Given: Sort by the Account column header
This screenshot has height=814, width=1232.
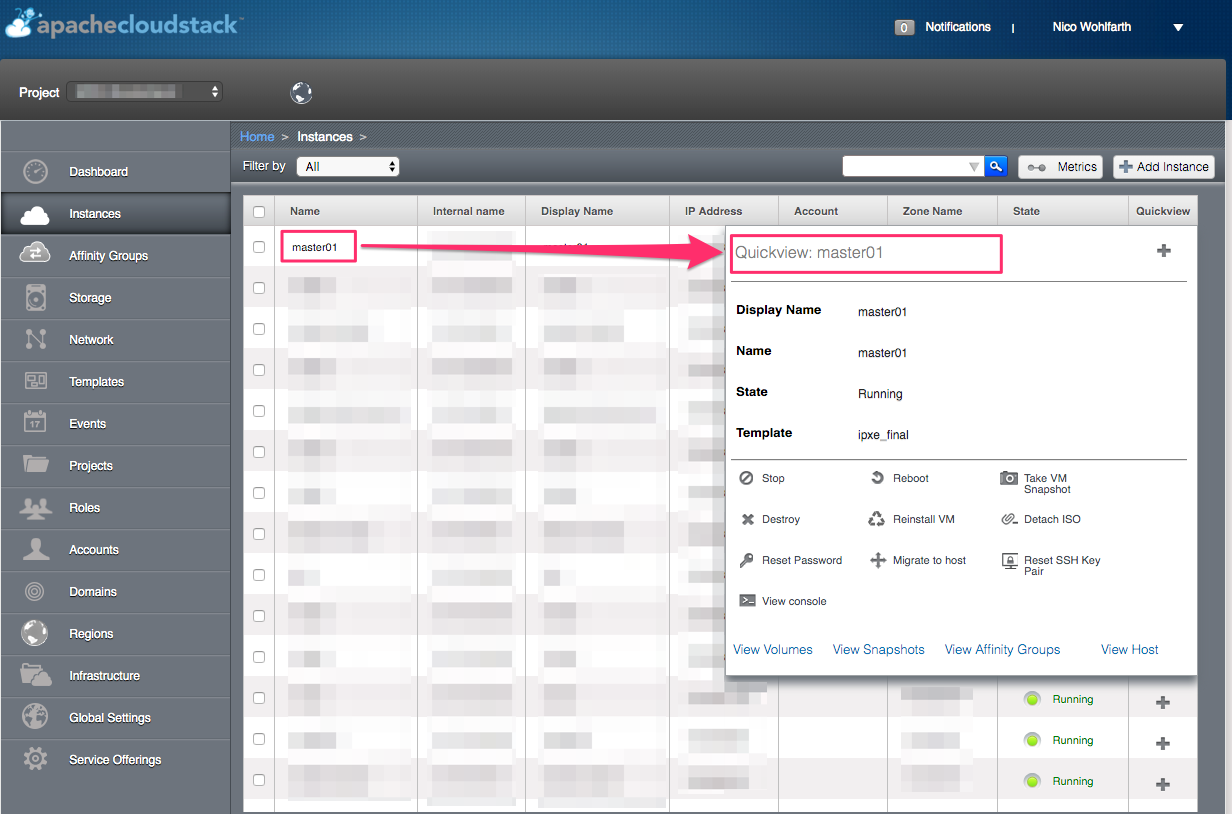Looking at the screenshot, I should tap(816, 211).
